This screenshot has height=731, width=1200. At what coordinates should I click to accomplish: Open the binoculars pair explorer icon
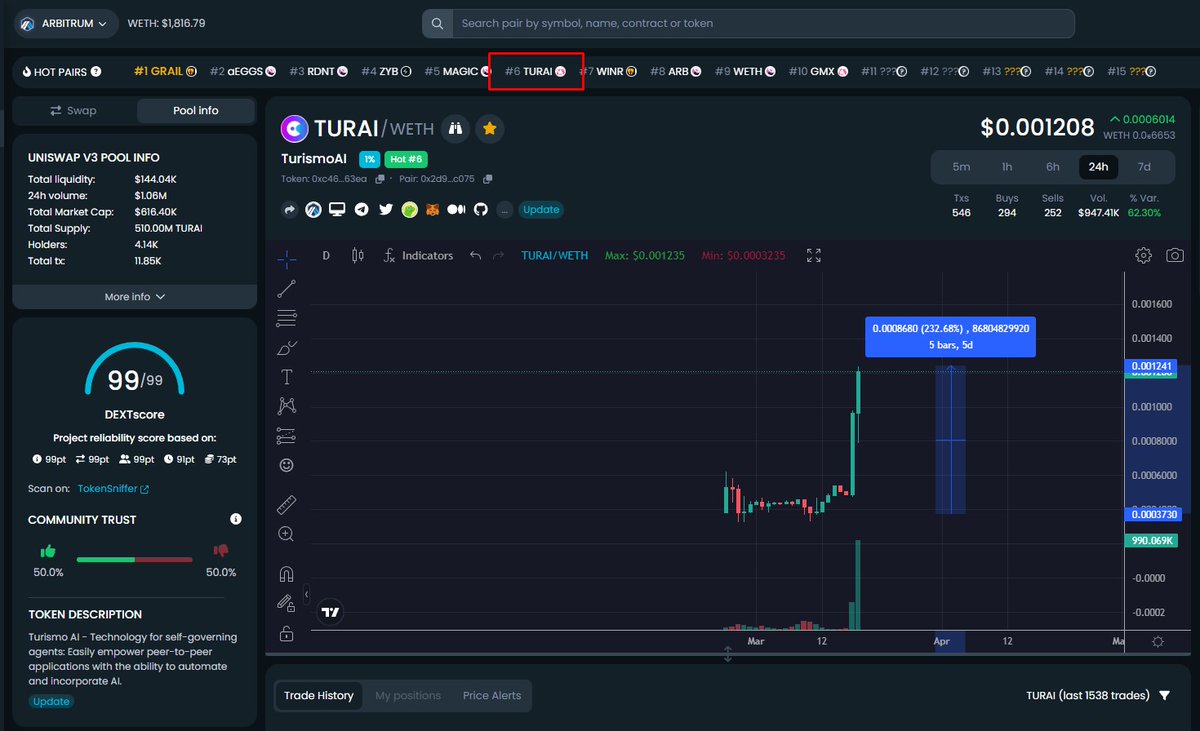(456, 128)
